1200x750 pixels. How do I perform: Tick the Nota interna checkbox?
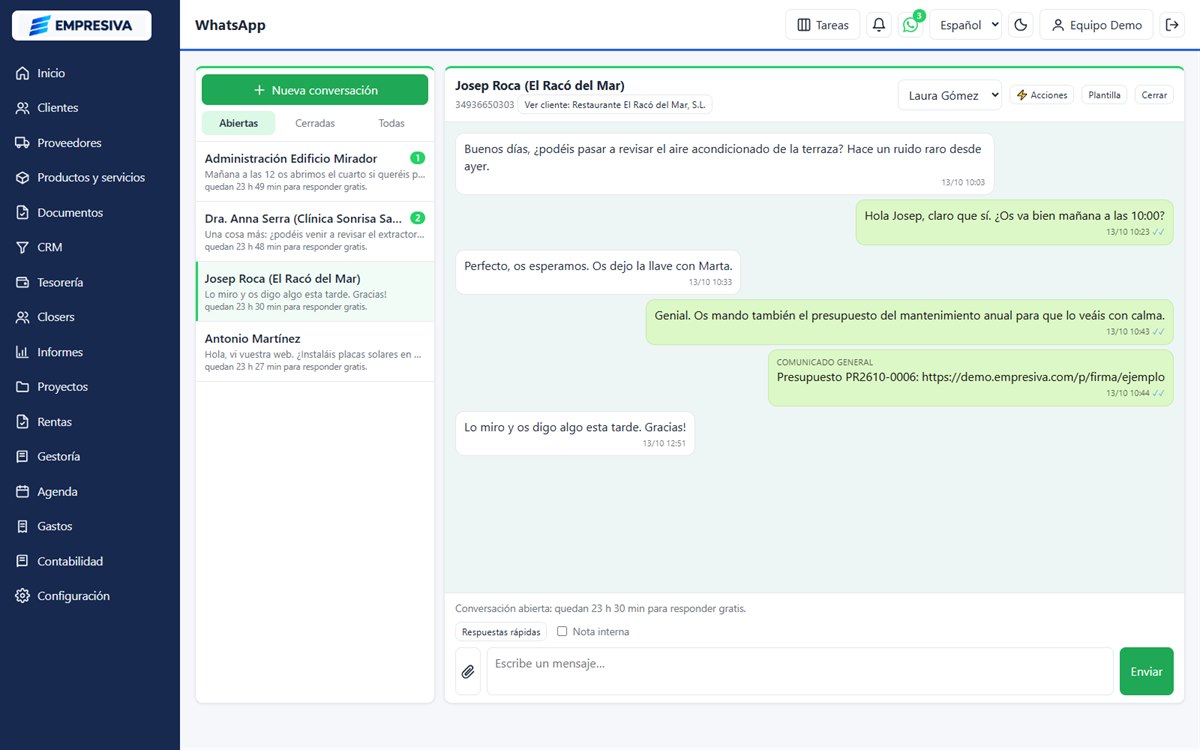[x=562, y=631]
